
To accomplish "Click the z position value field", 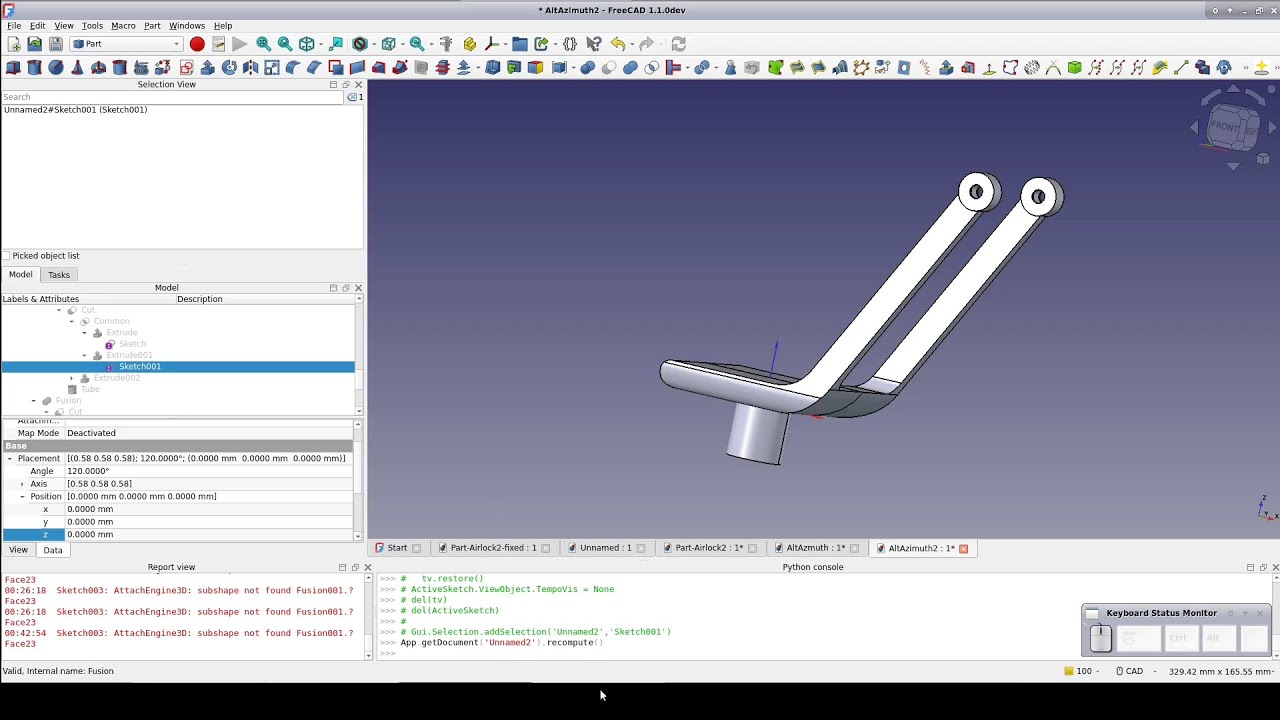I will 208,535.
